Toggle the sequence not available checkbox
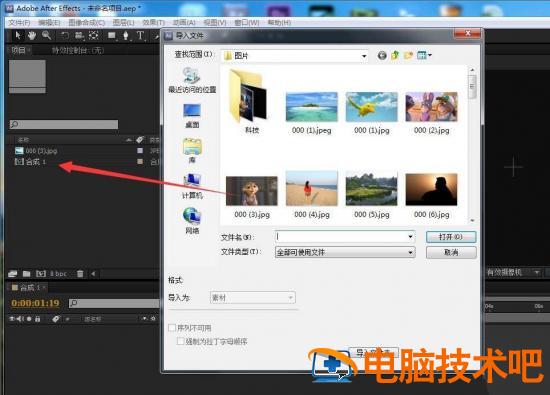 (172, 328)
